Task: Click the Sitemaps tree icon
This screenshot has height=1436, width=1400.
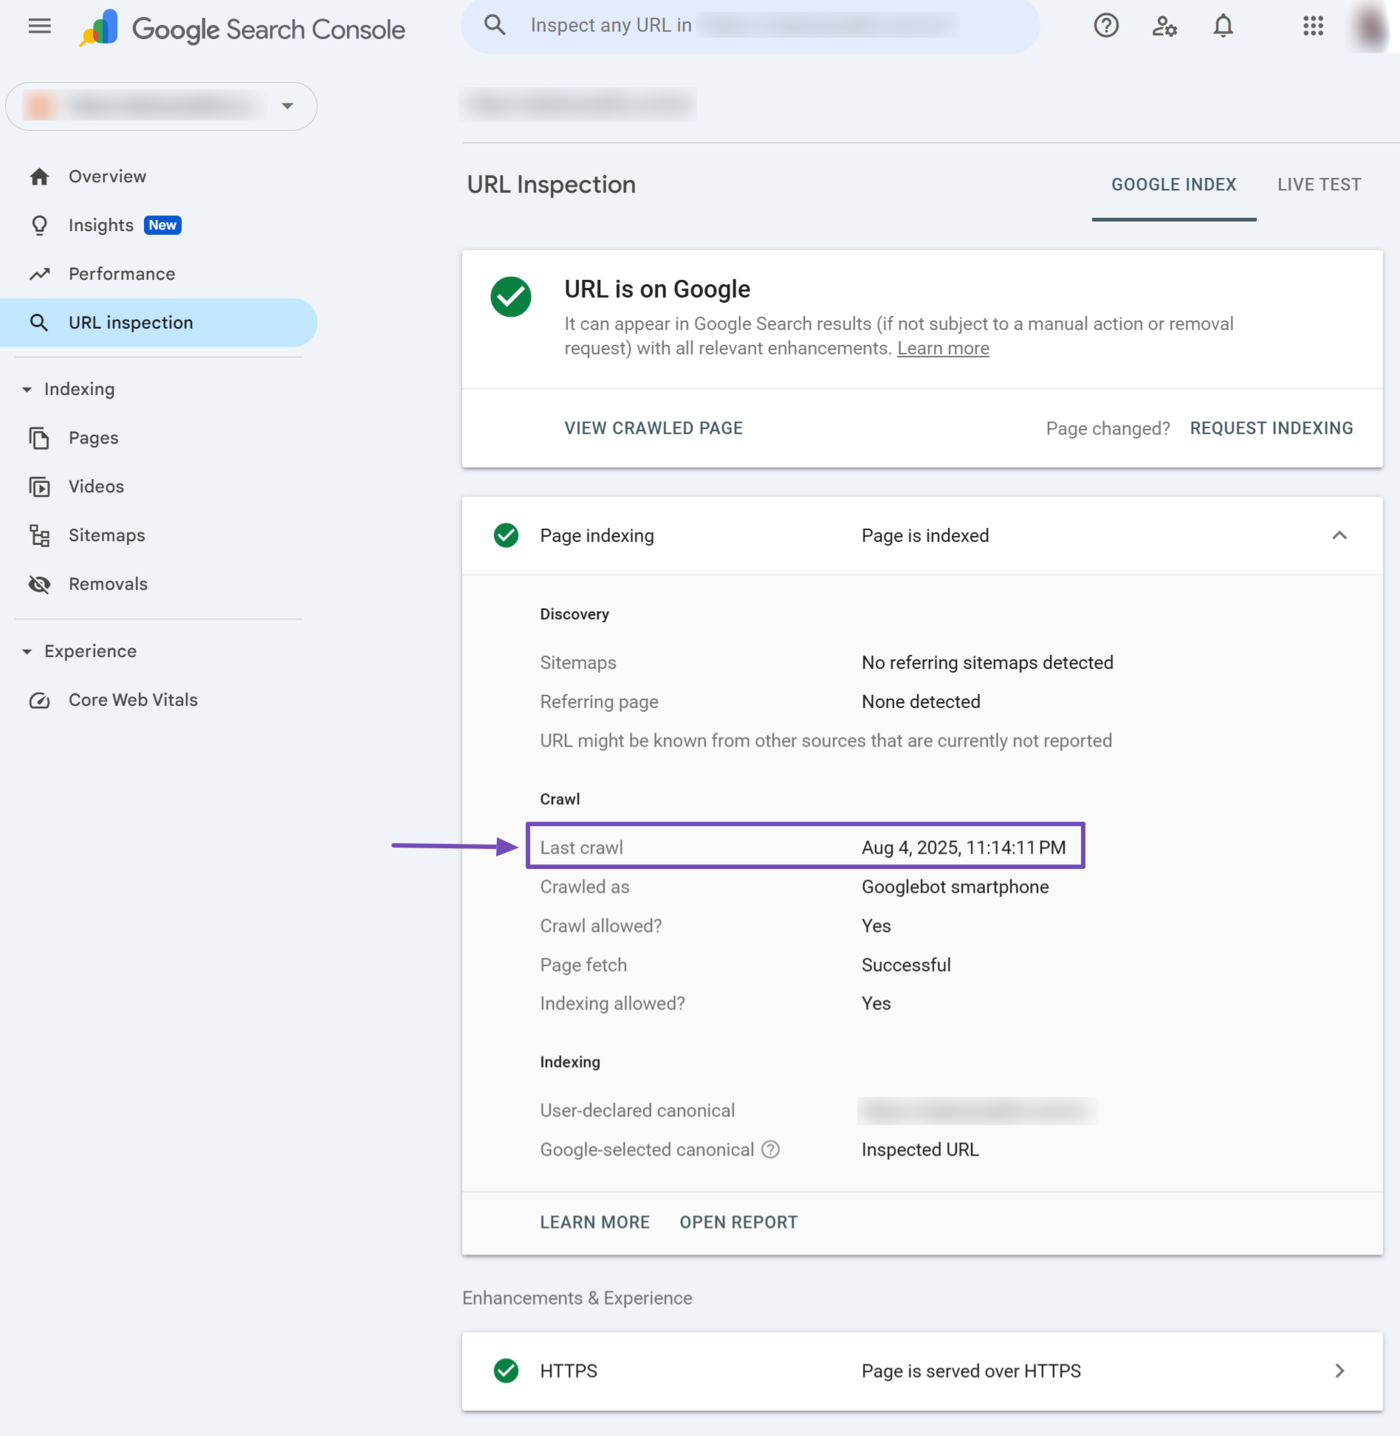Action: click(40, 536)
